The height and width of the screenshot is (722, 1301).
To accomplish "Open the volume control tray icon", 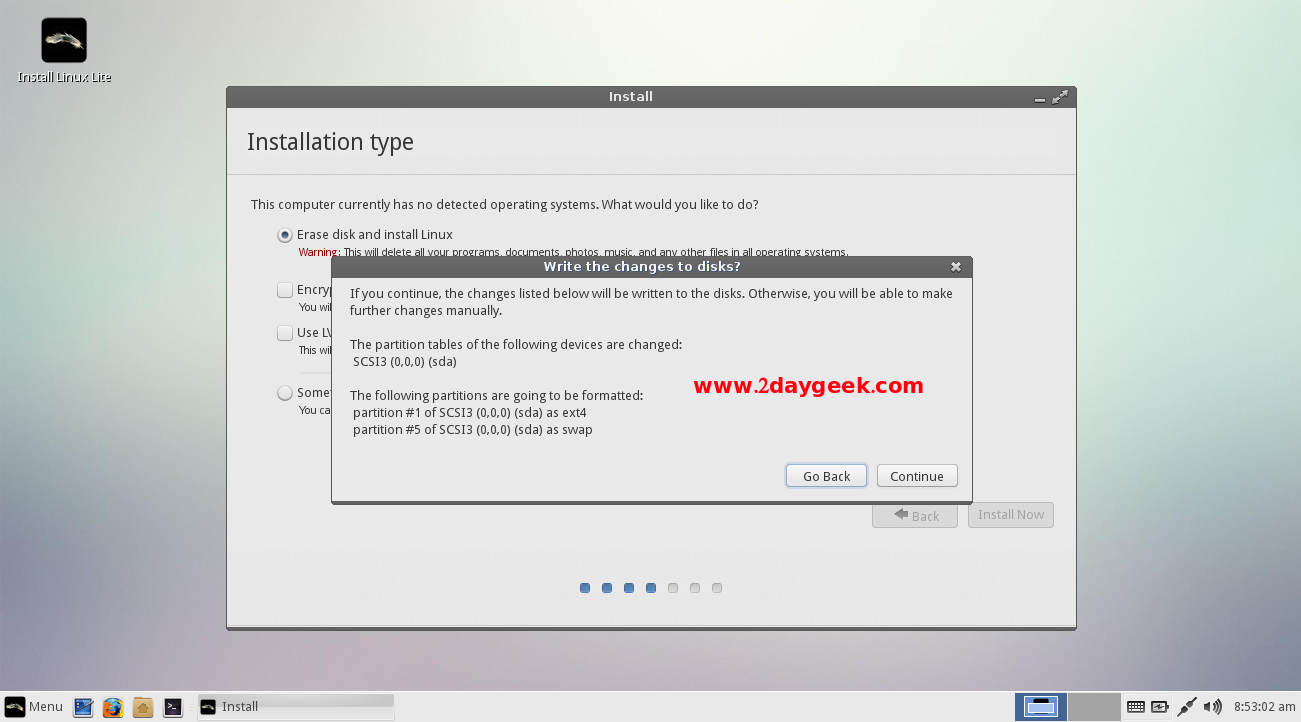I will tap(1213, 707).
